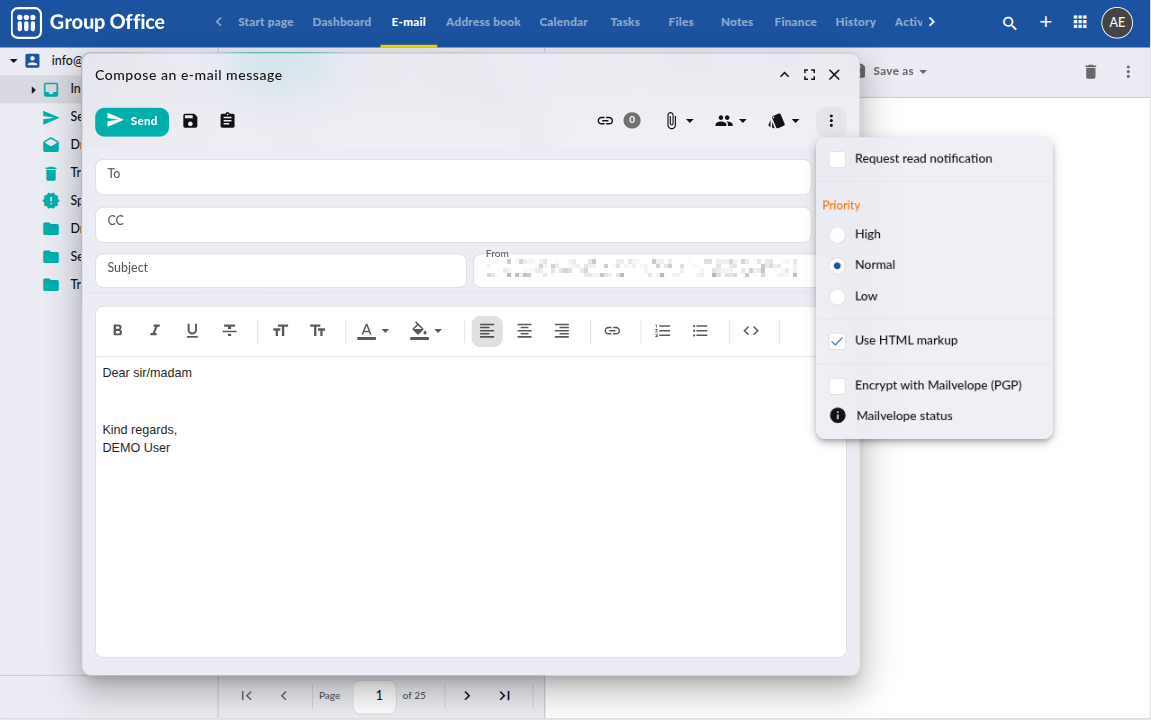The width and height of the screenshot is (1151, 720).
Task: Show the previous tabs using the left chevron
Action: tap(218, 22)
